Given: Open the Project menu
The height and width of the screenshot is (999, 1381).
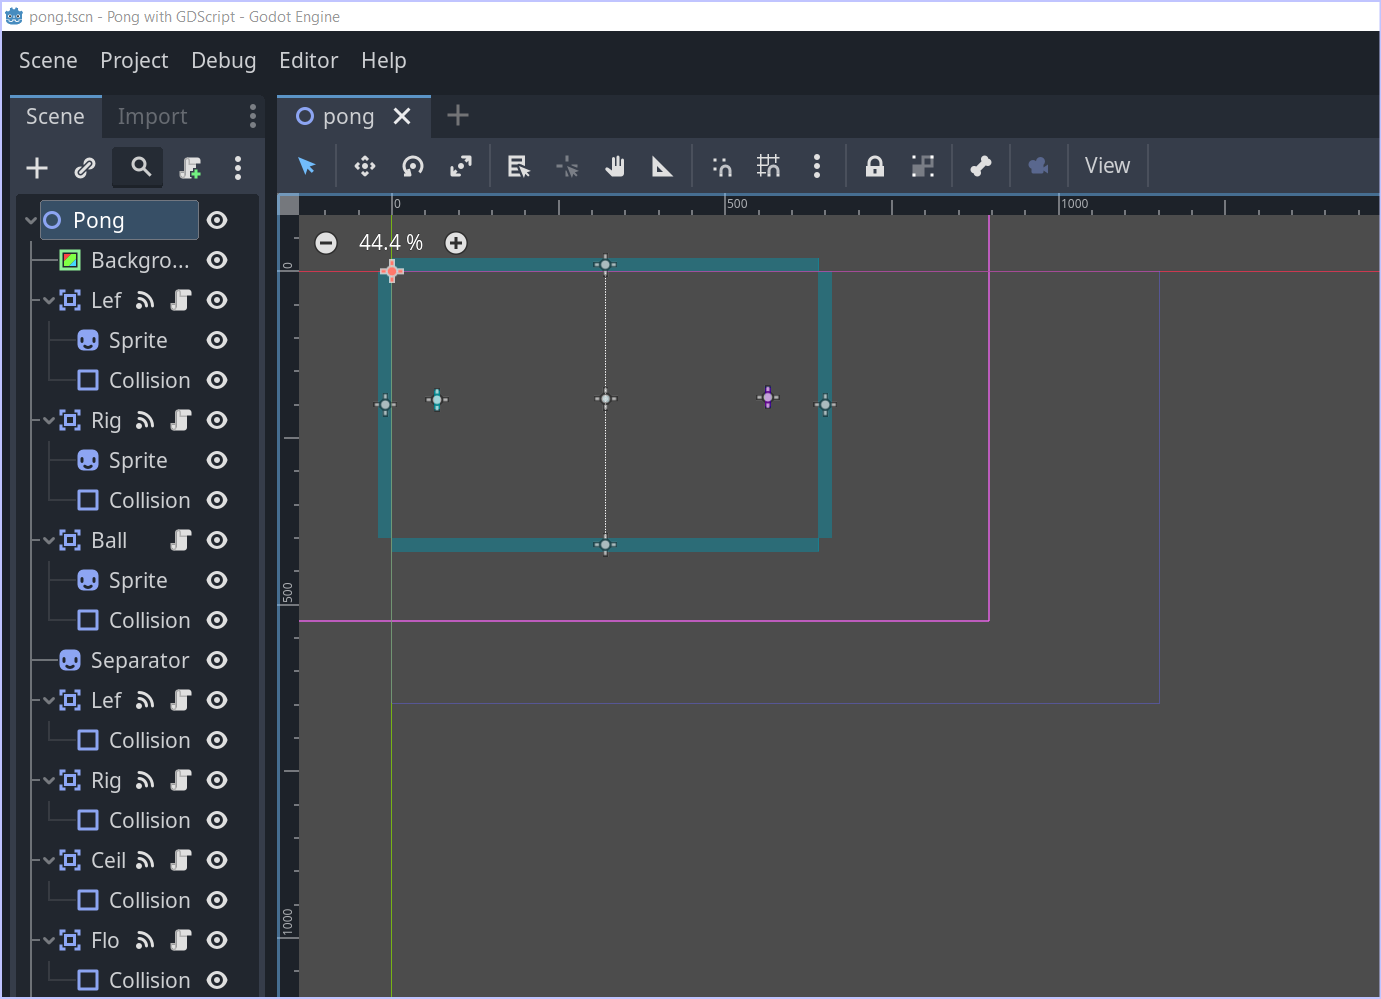Looking at the screenshot, I should pyautogui.click(x=134, y=60).
